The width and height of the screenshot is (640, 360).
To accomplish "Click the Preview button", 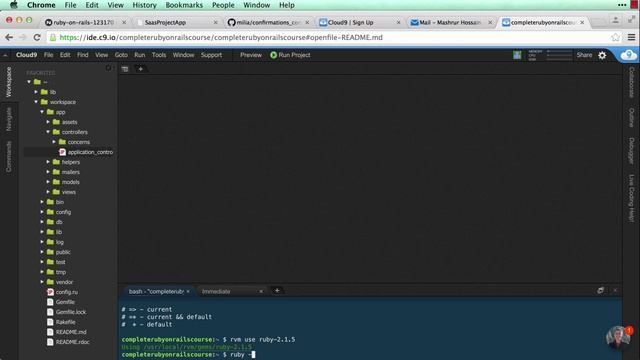I will point(251,55).
